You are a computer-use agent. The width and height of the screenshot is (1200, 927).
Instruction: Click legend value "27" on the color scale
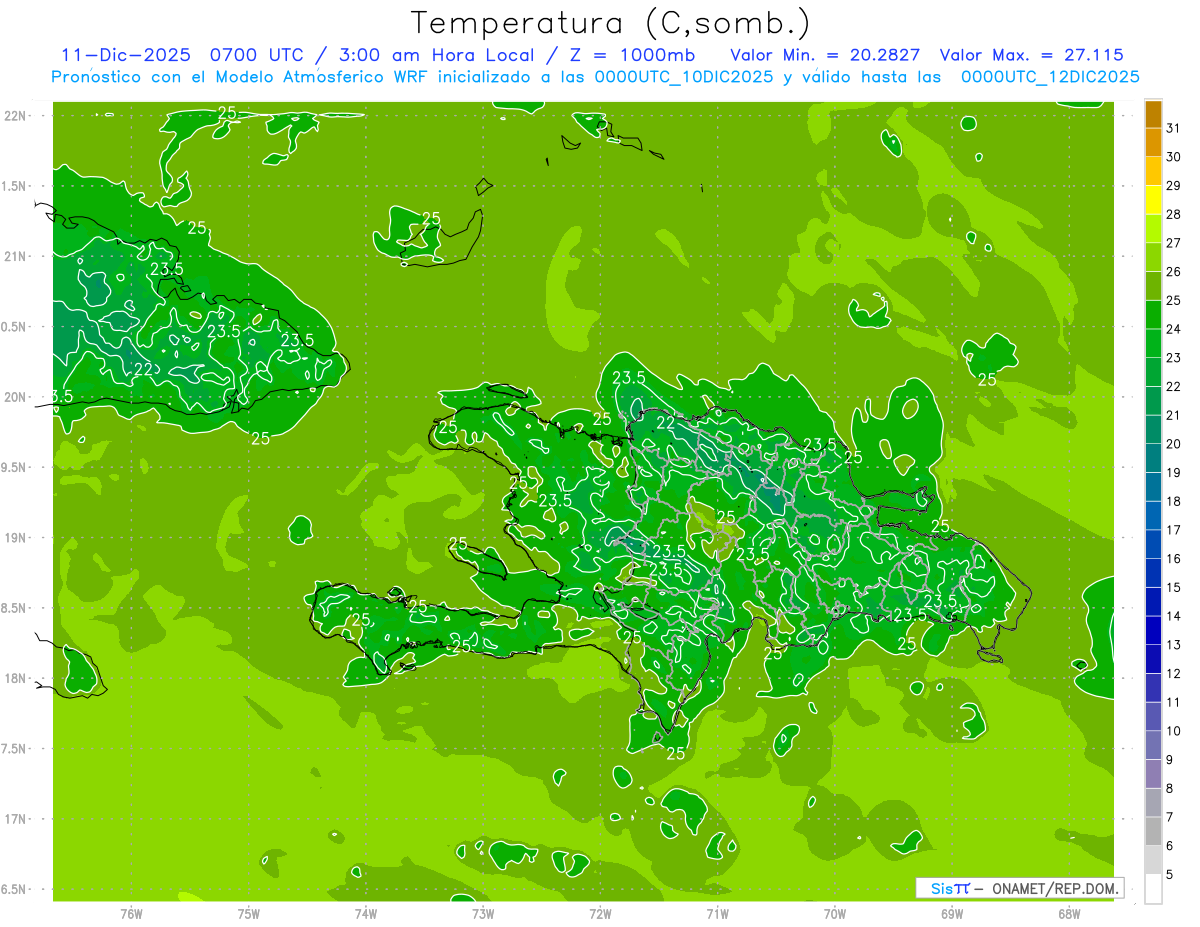pyautogui.click(x=1174, y=243)
